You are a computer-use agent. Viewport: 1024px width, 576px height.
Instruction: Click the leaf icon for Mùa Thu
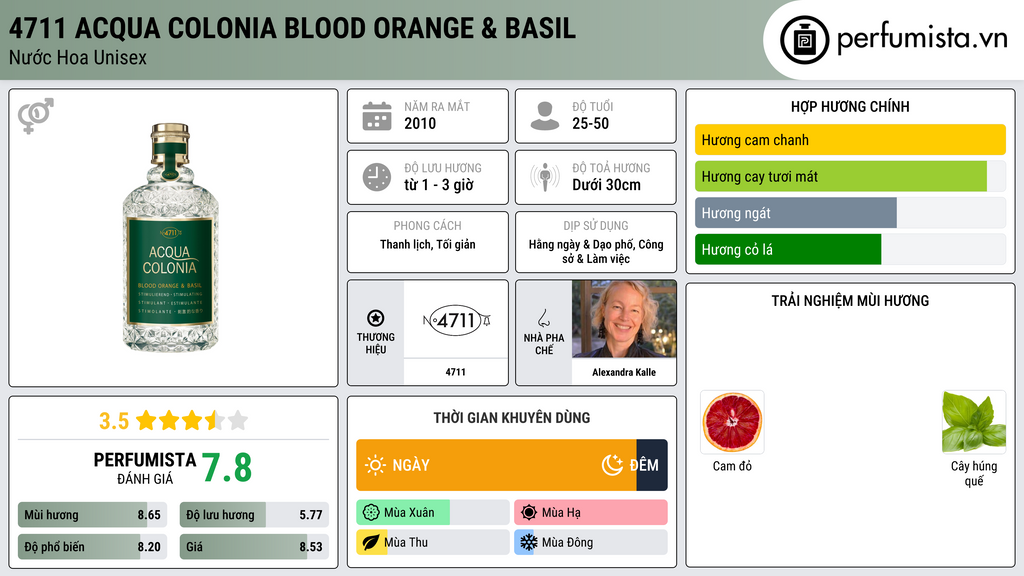[370, 542]
